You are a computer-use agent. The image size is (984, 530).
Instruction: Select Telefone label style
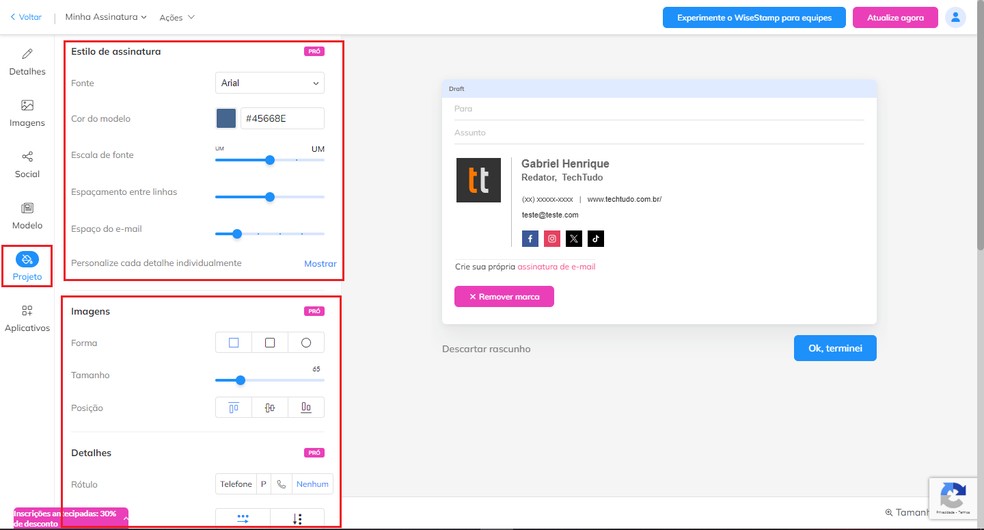(x=236, y=484)
